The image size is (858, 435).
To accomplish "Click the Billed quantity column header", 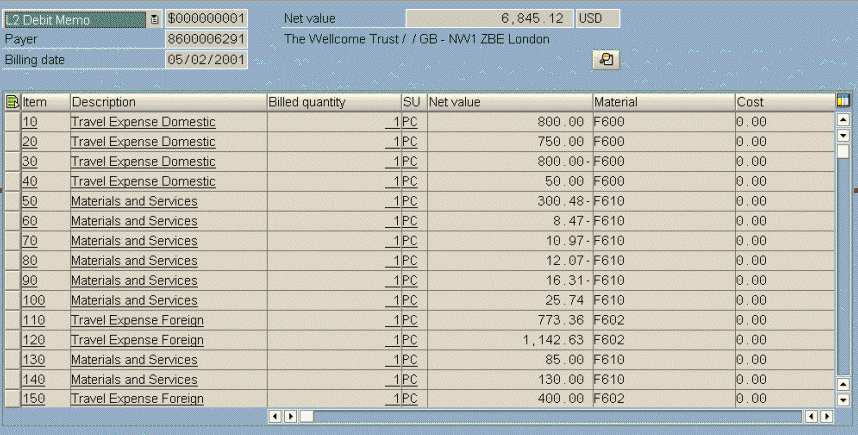I will pyautogui.click(x=332, y=102).
